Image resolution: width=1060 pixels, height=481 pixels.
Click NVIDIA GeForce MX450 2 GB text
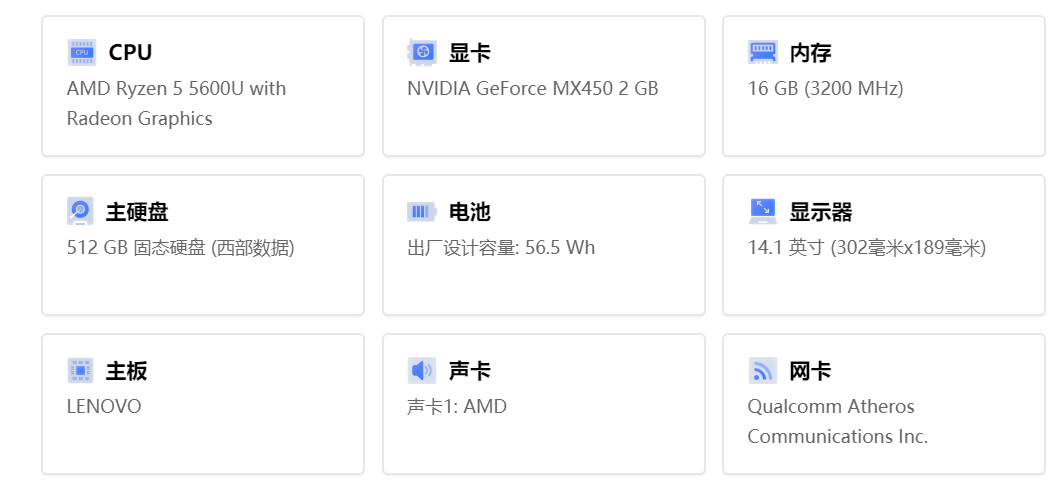533,88
